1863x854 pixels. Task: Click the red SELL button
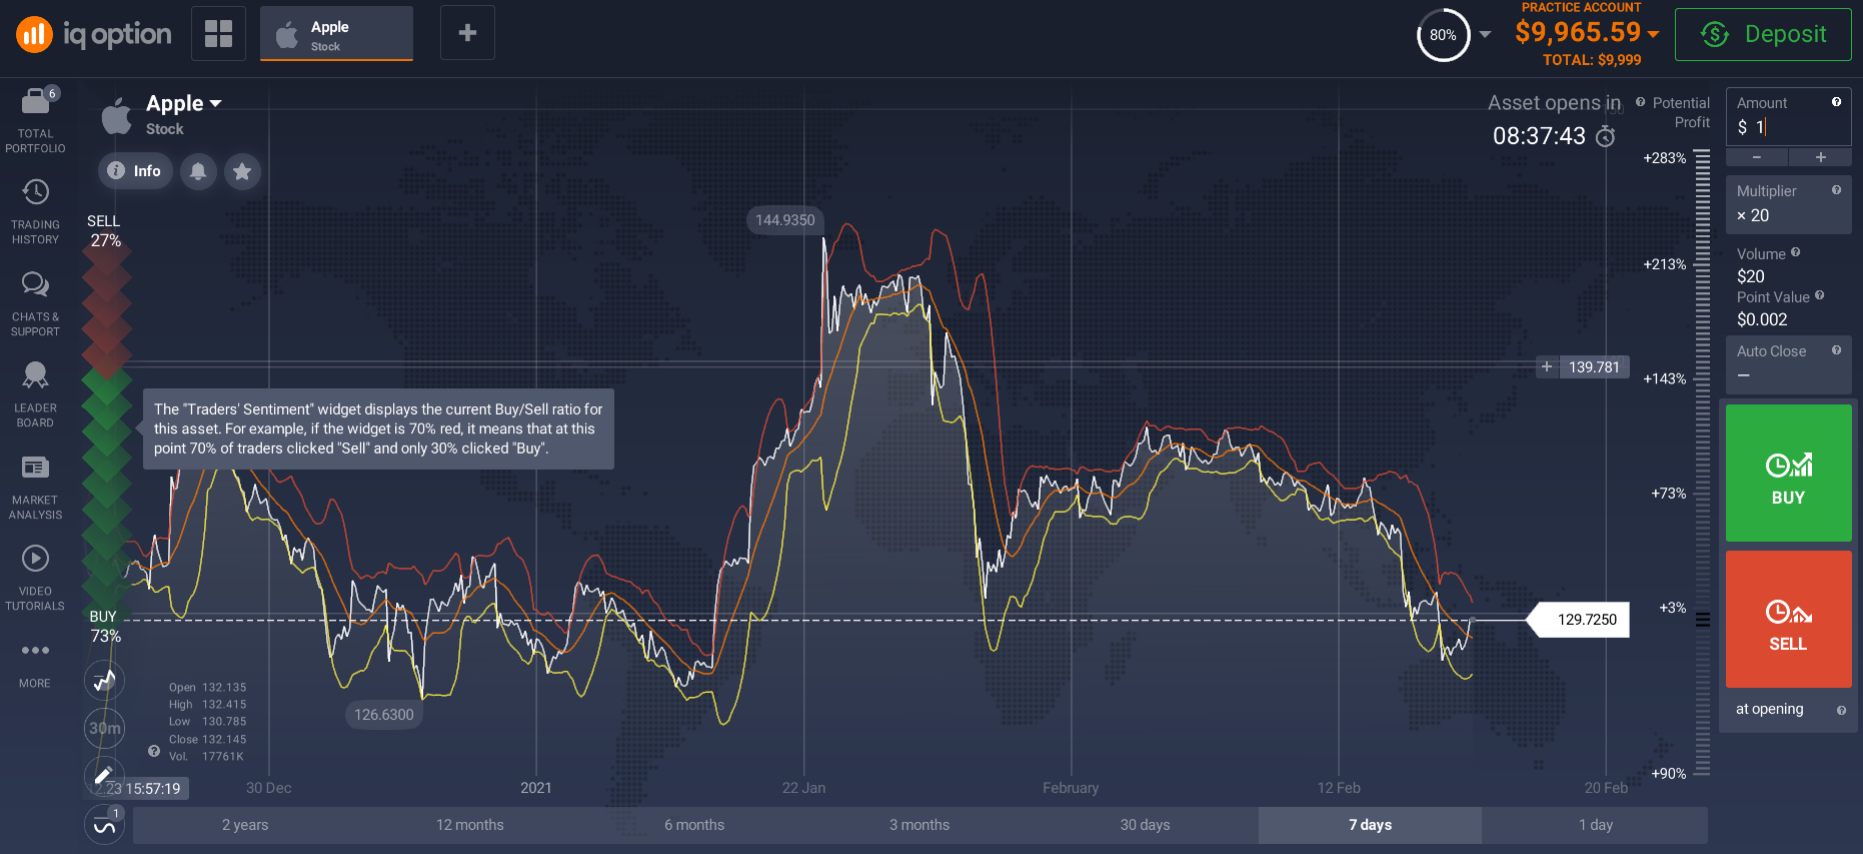1788,619
